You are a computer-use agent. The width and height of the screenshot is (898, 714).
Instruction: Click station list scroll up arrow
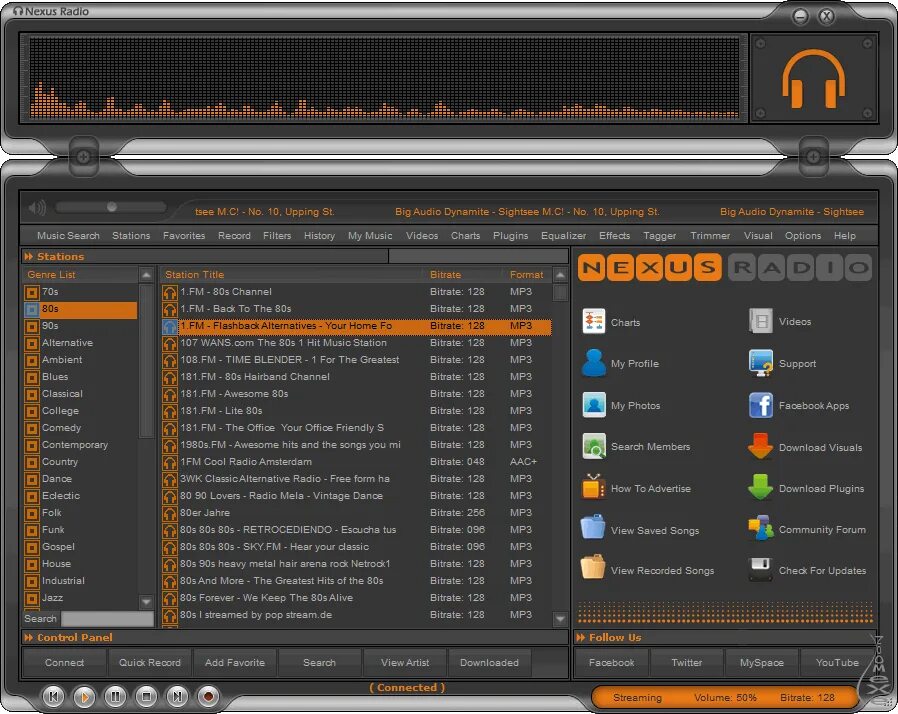click(560, 275)
